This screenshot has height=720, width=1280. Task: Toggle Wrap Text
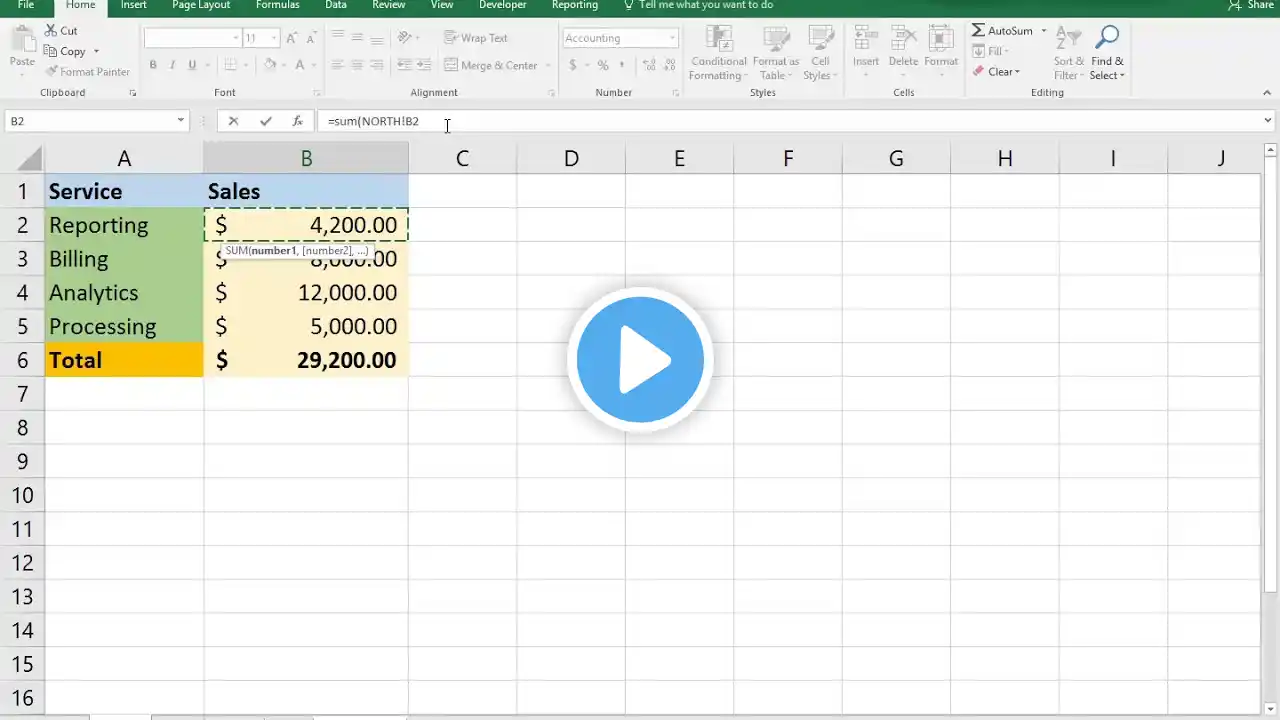476,38
